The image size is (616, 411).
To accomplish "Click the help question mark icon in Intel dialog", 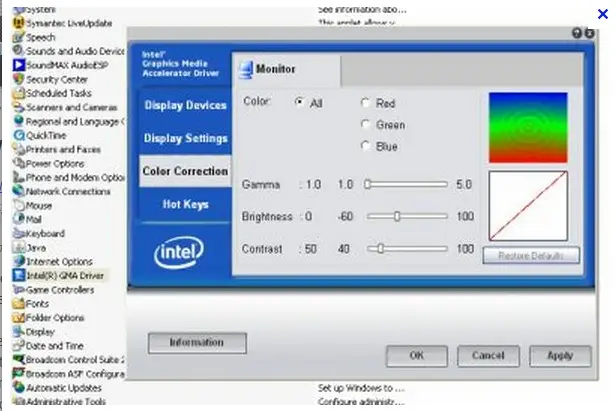I will 576,33.
